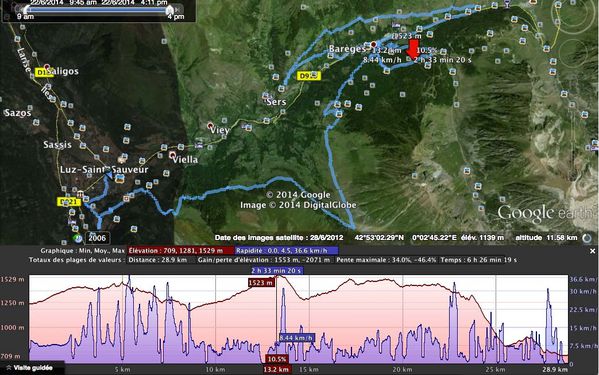Click the historical imagery clock icon

(x=78, y=239)
